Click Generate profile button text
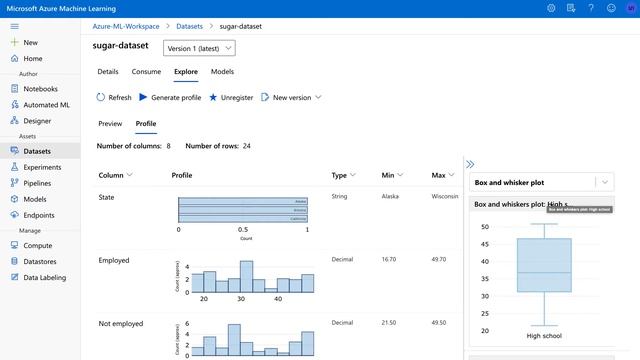 (x=176, y=98)
